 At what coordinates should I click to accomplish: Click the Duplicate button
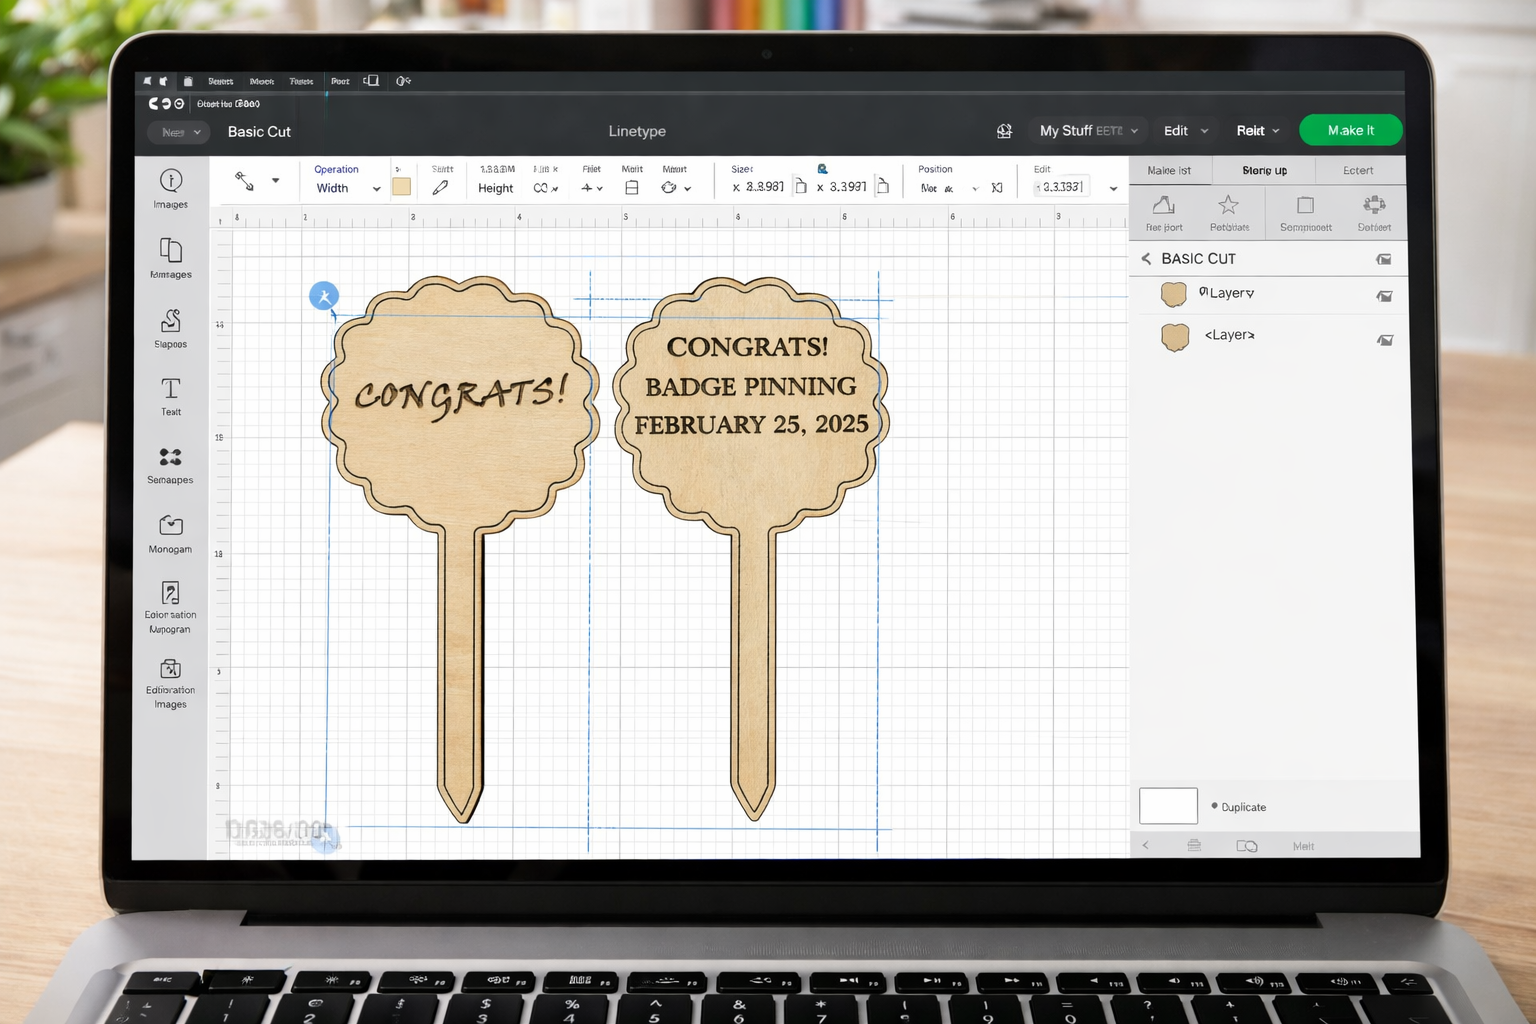pos(1242,807)
